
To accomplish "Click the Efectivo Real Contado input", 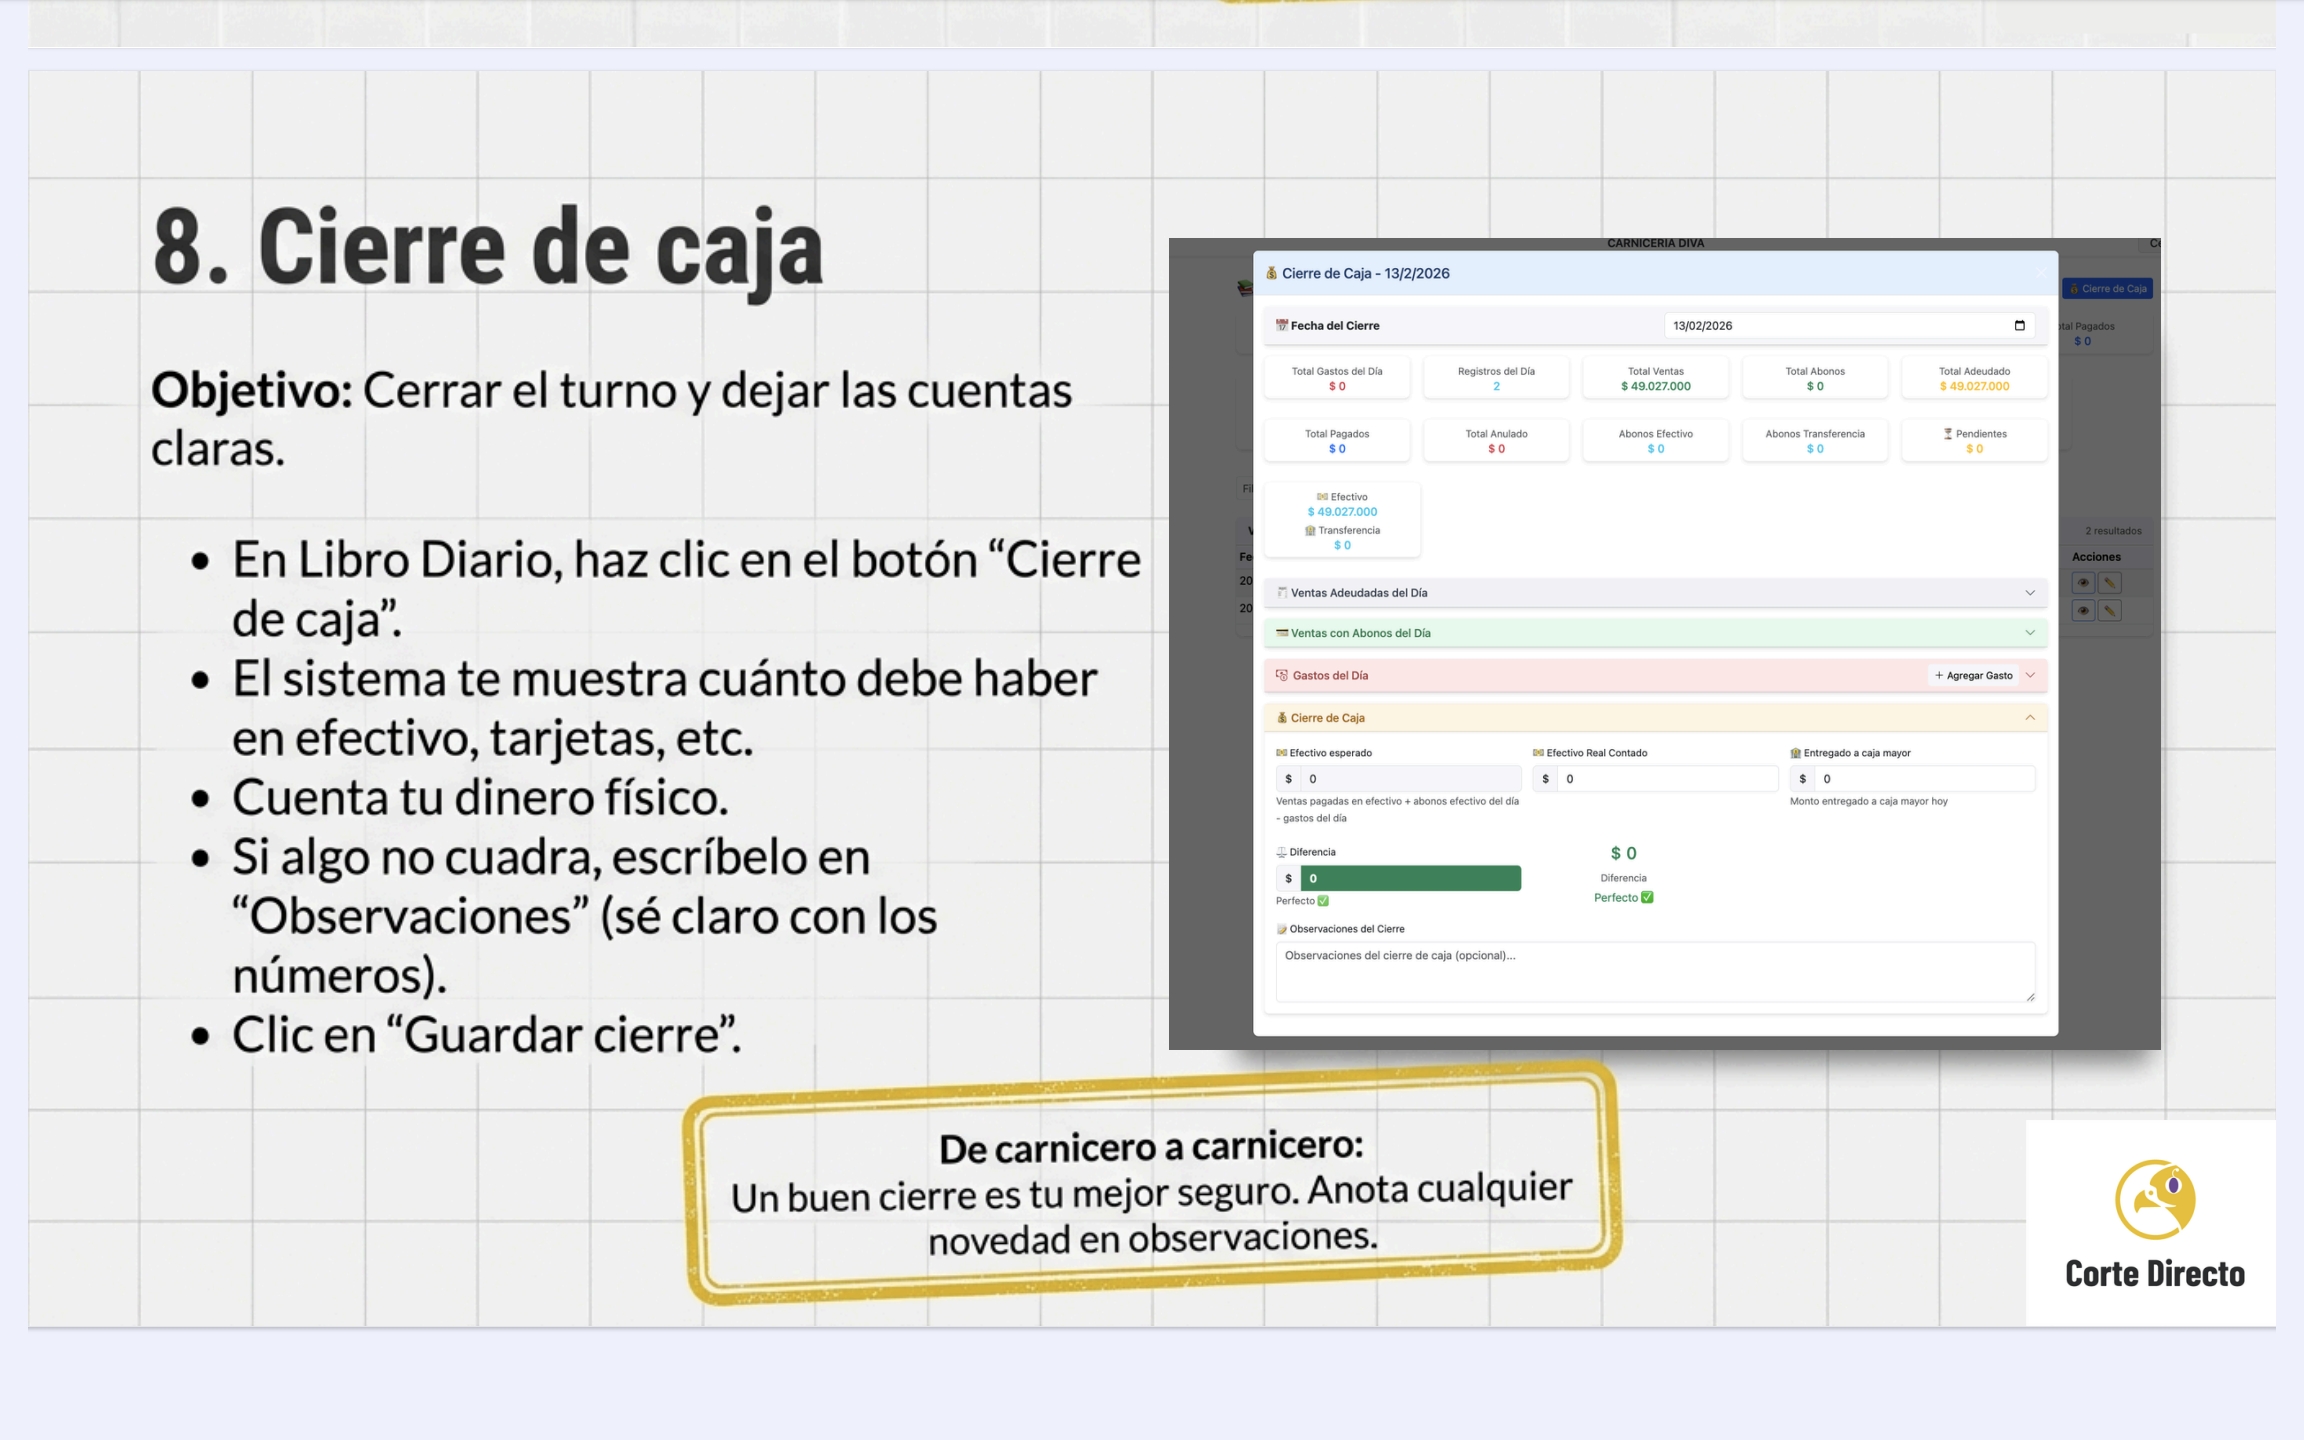I will (1666, 779).
